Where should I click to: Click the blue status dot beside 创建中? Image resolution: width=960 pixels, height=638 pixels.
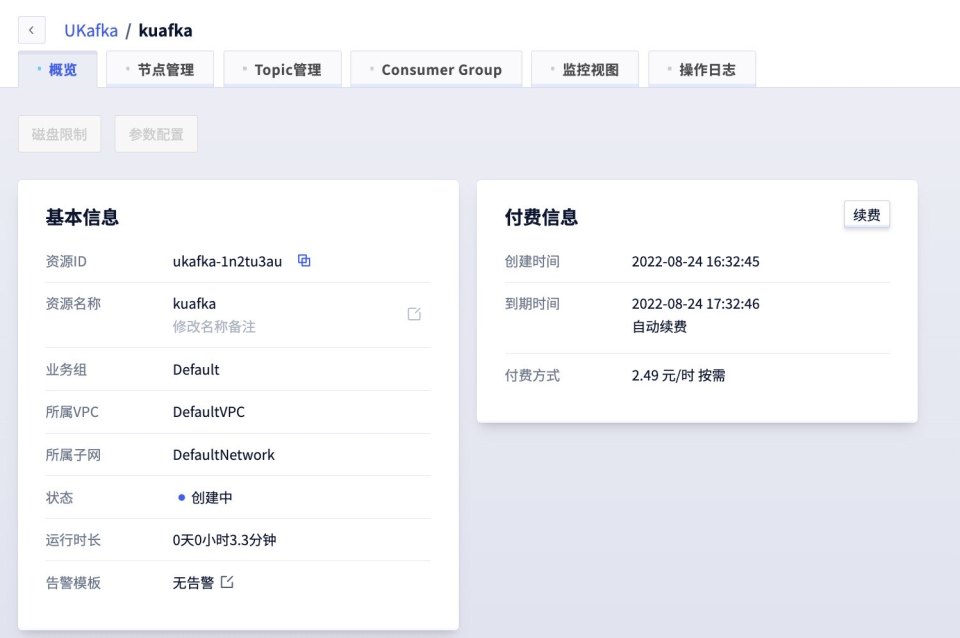181,497
